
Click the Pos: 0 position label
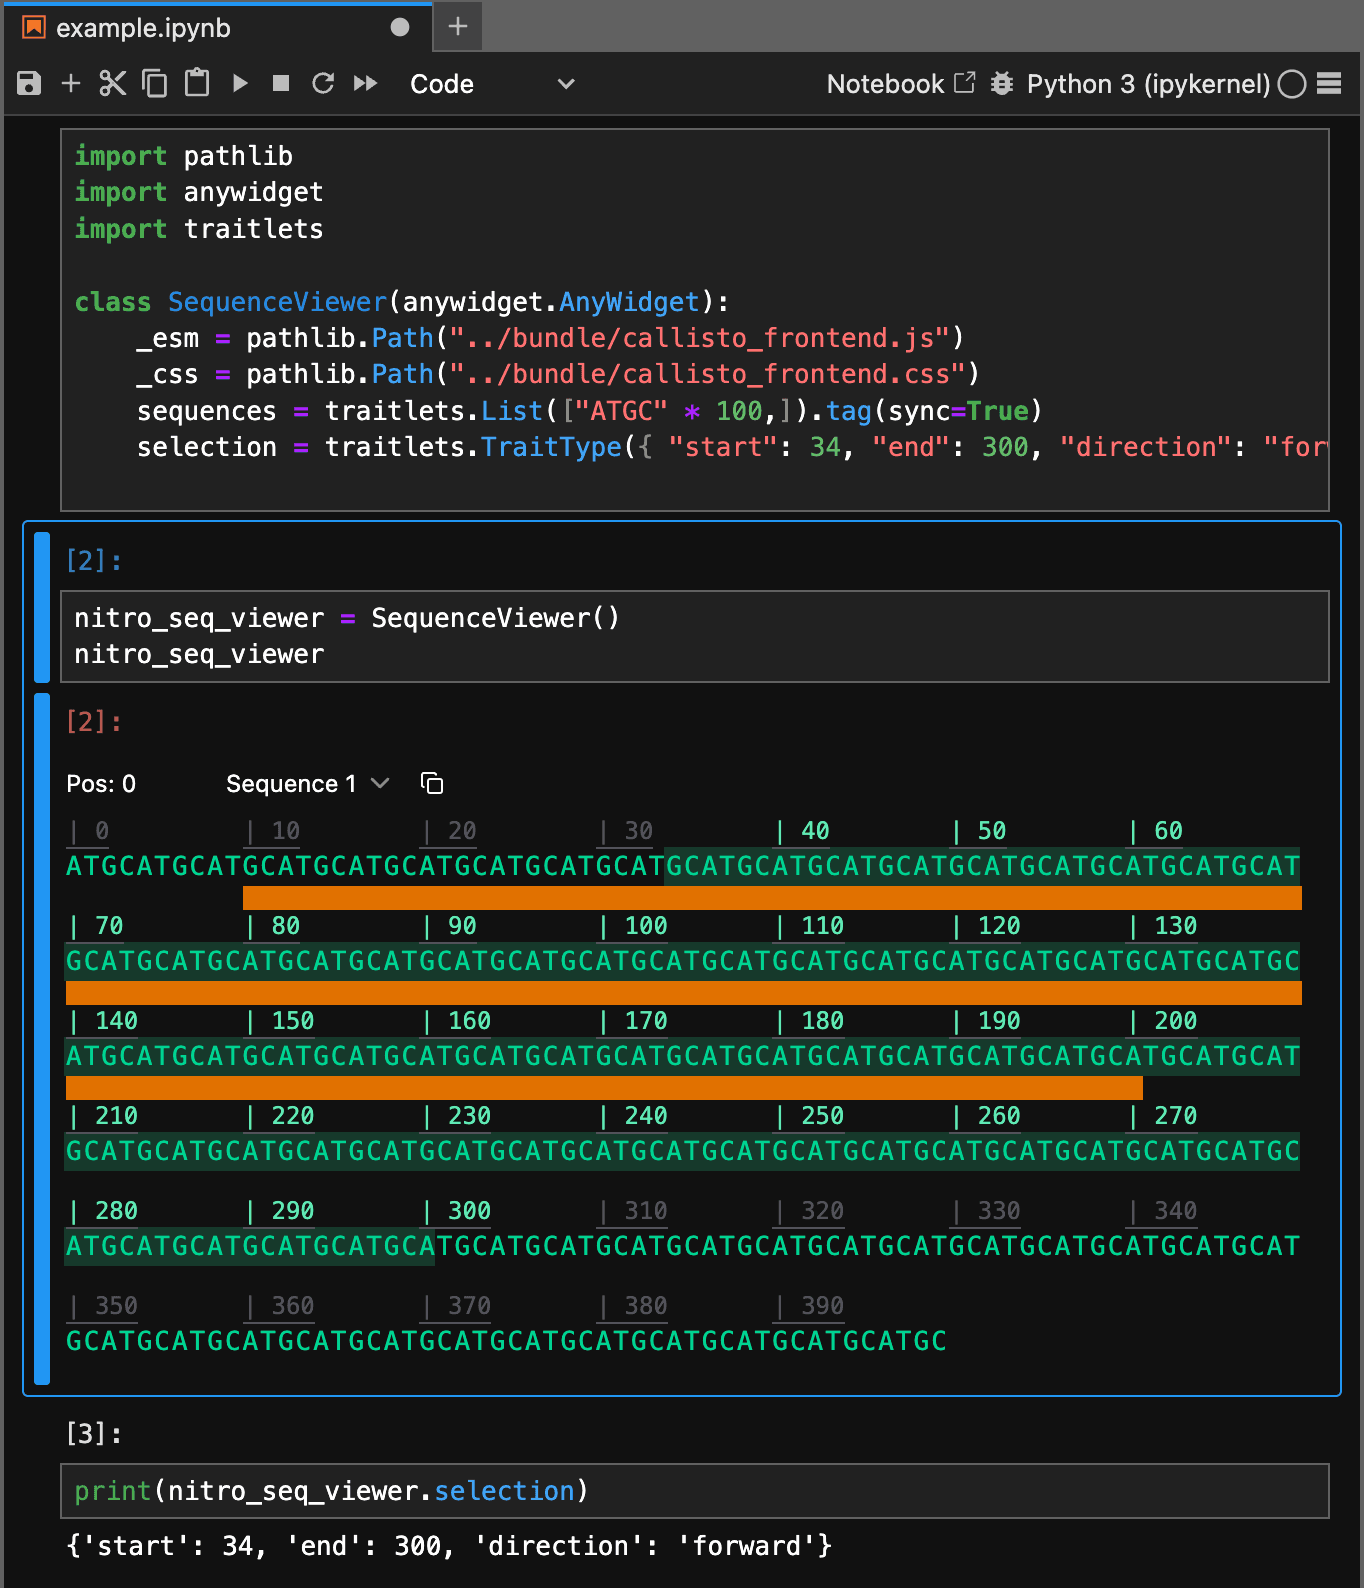(x=101, y=784)
